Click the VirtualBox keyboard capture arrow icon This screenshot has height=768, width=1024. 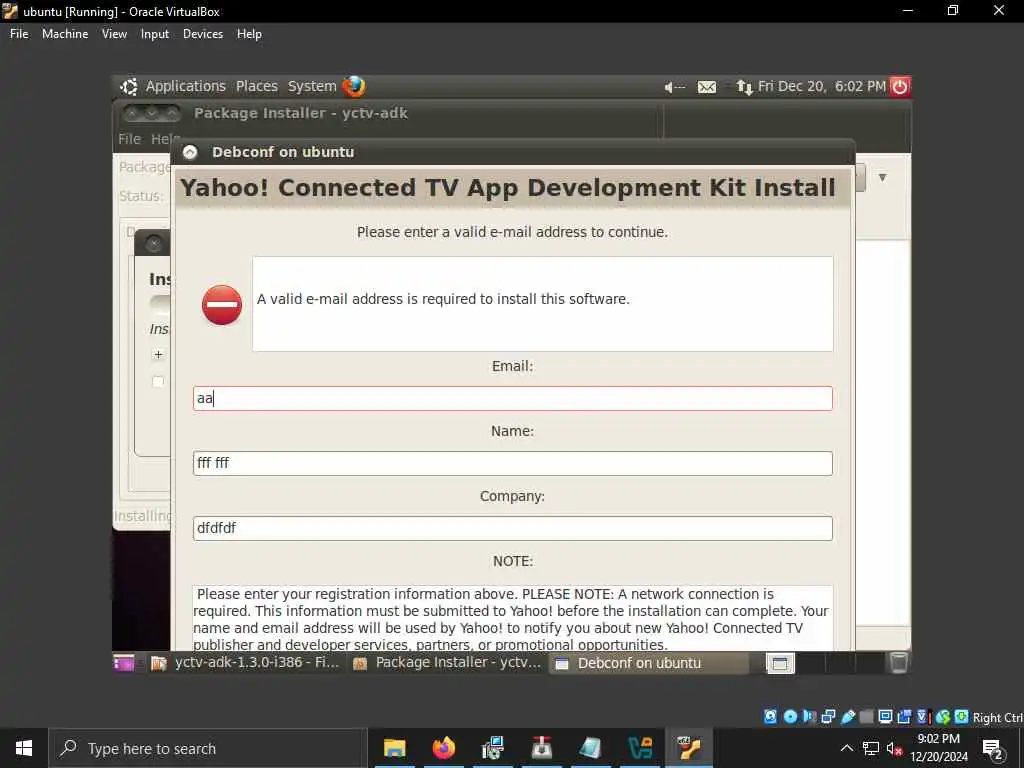coord(961,717)
